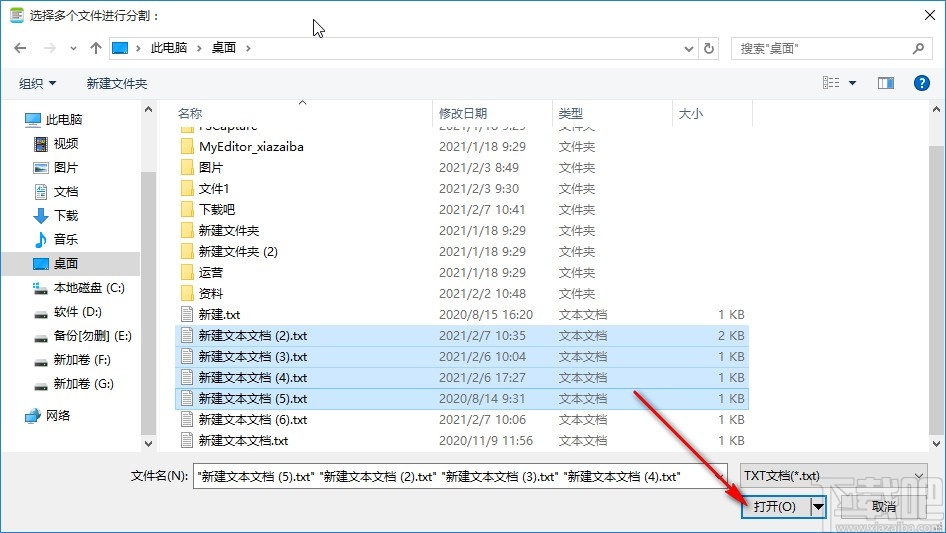
Task: Close the file selection dialog
Action: pos(930,15)
